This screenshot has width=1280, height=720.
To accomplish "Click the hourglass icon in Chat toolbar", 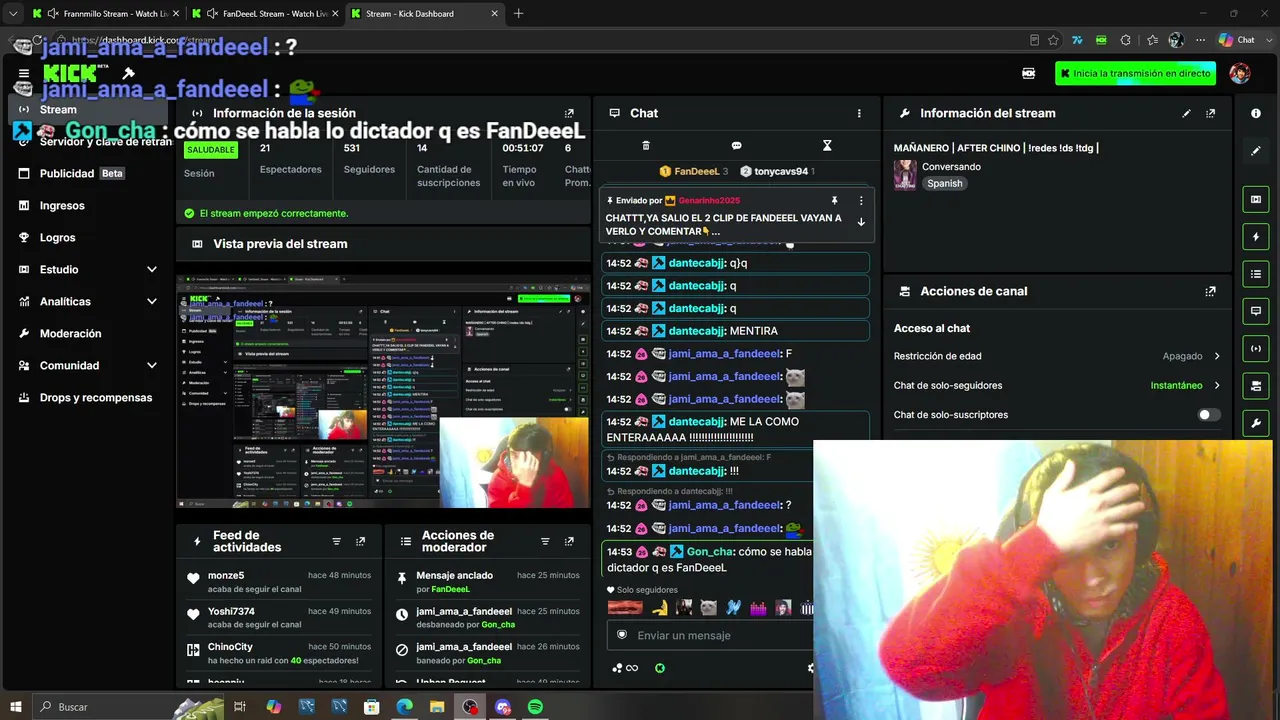I will coord(827,146).
